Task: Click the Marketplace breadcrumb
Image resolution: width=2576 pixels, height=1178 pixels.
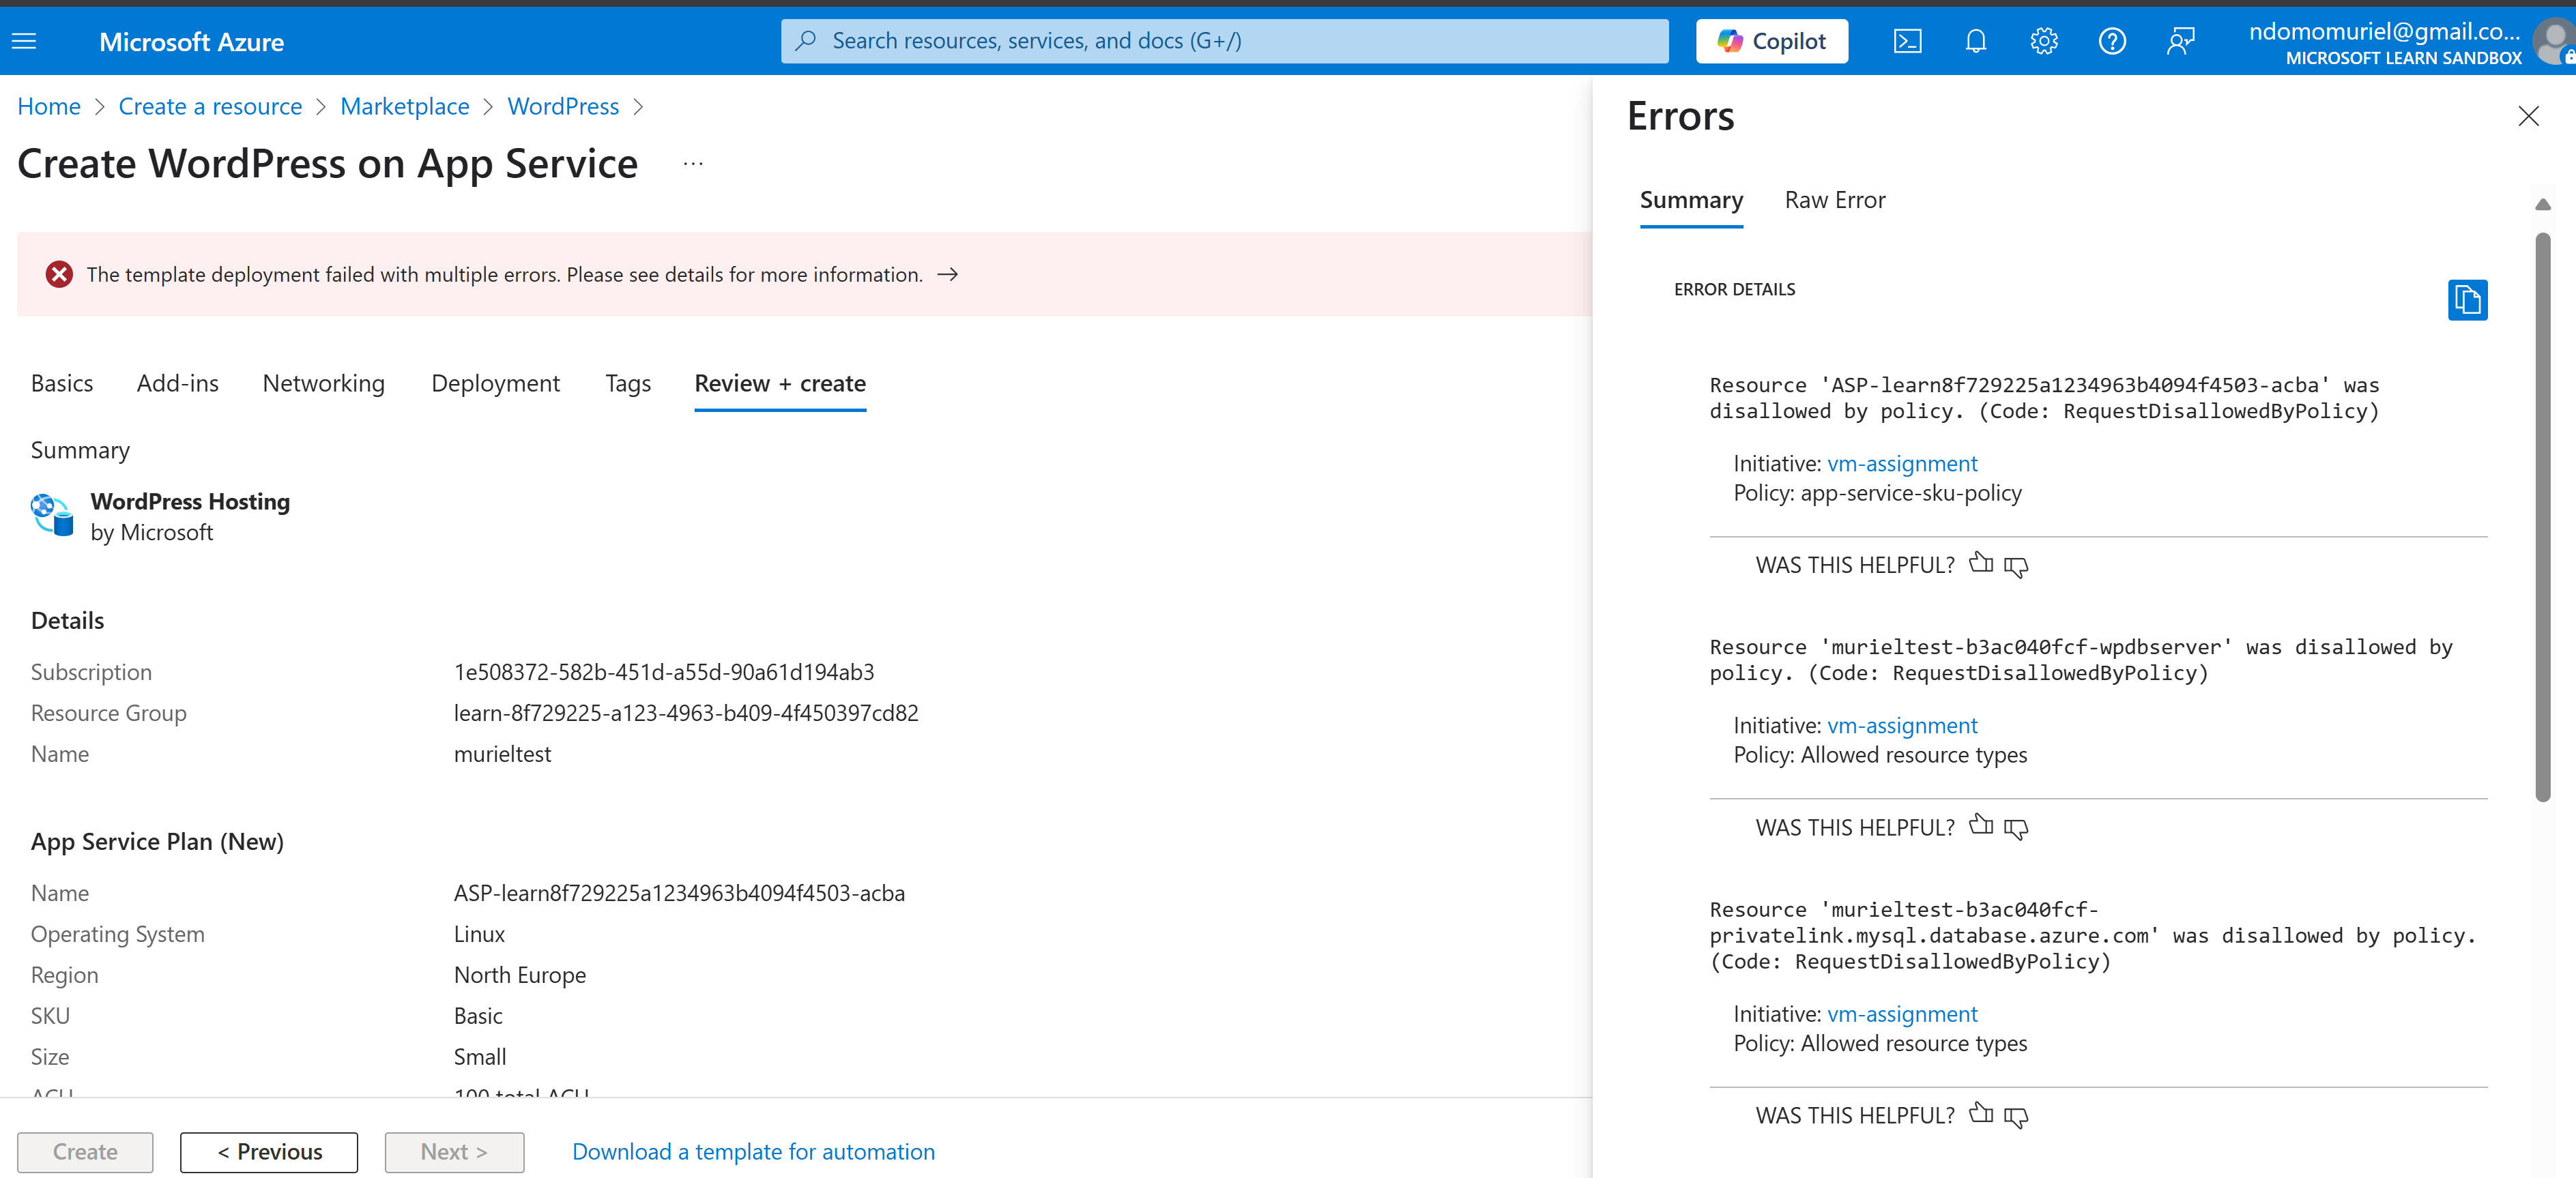Action: pos(405,107)
